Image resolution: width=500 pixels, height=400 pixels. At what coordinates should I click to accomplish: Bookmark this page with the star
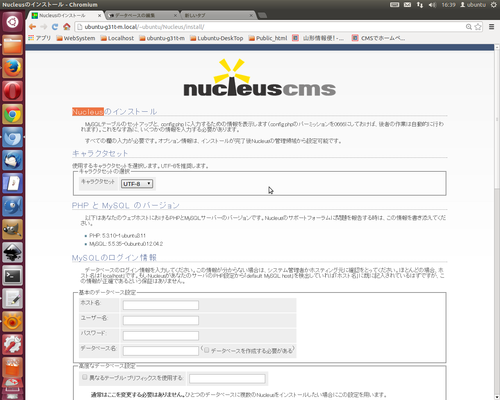pyautogui.click(x=478, y=27)
